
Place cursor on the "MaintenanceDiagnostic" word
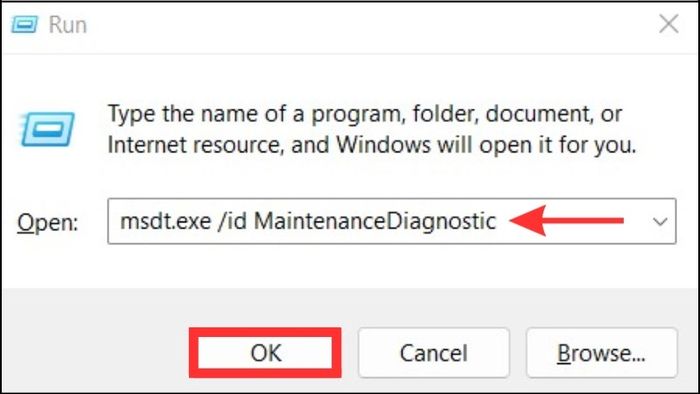[375, 221]
